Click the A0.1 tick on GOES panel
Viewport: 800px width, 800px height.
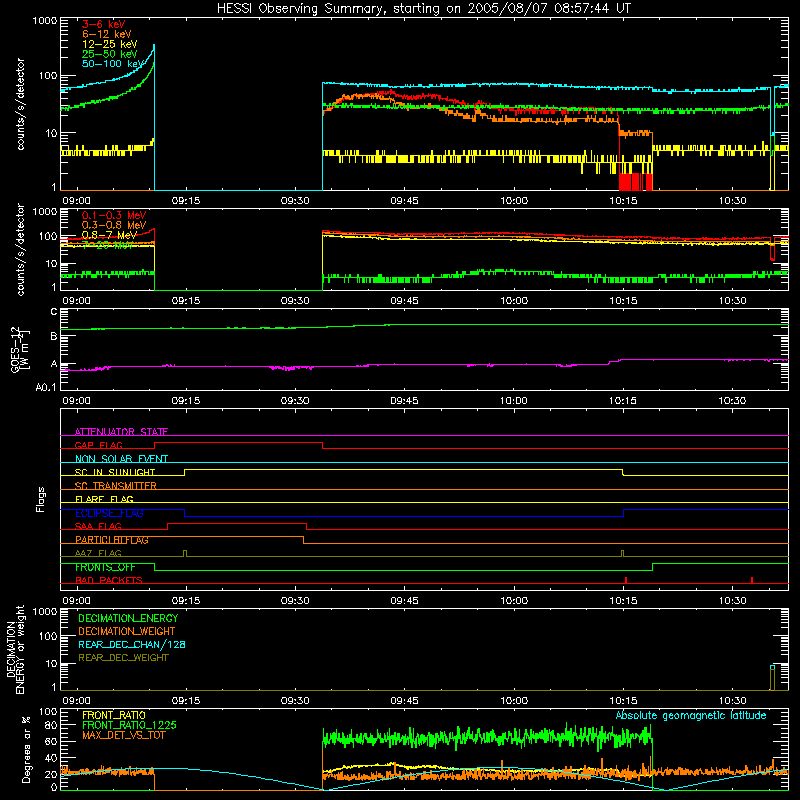[46, 387]
